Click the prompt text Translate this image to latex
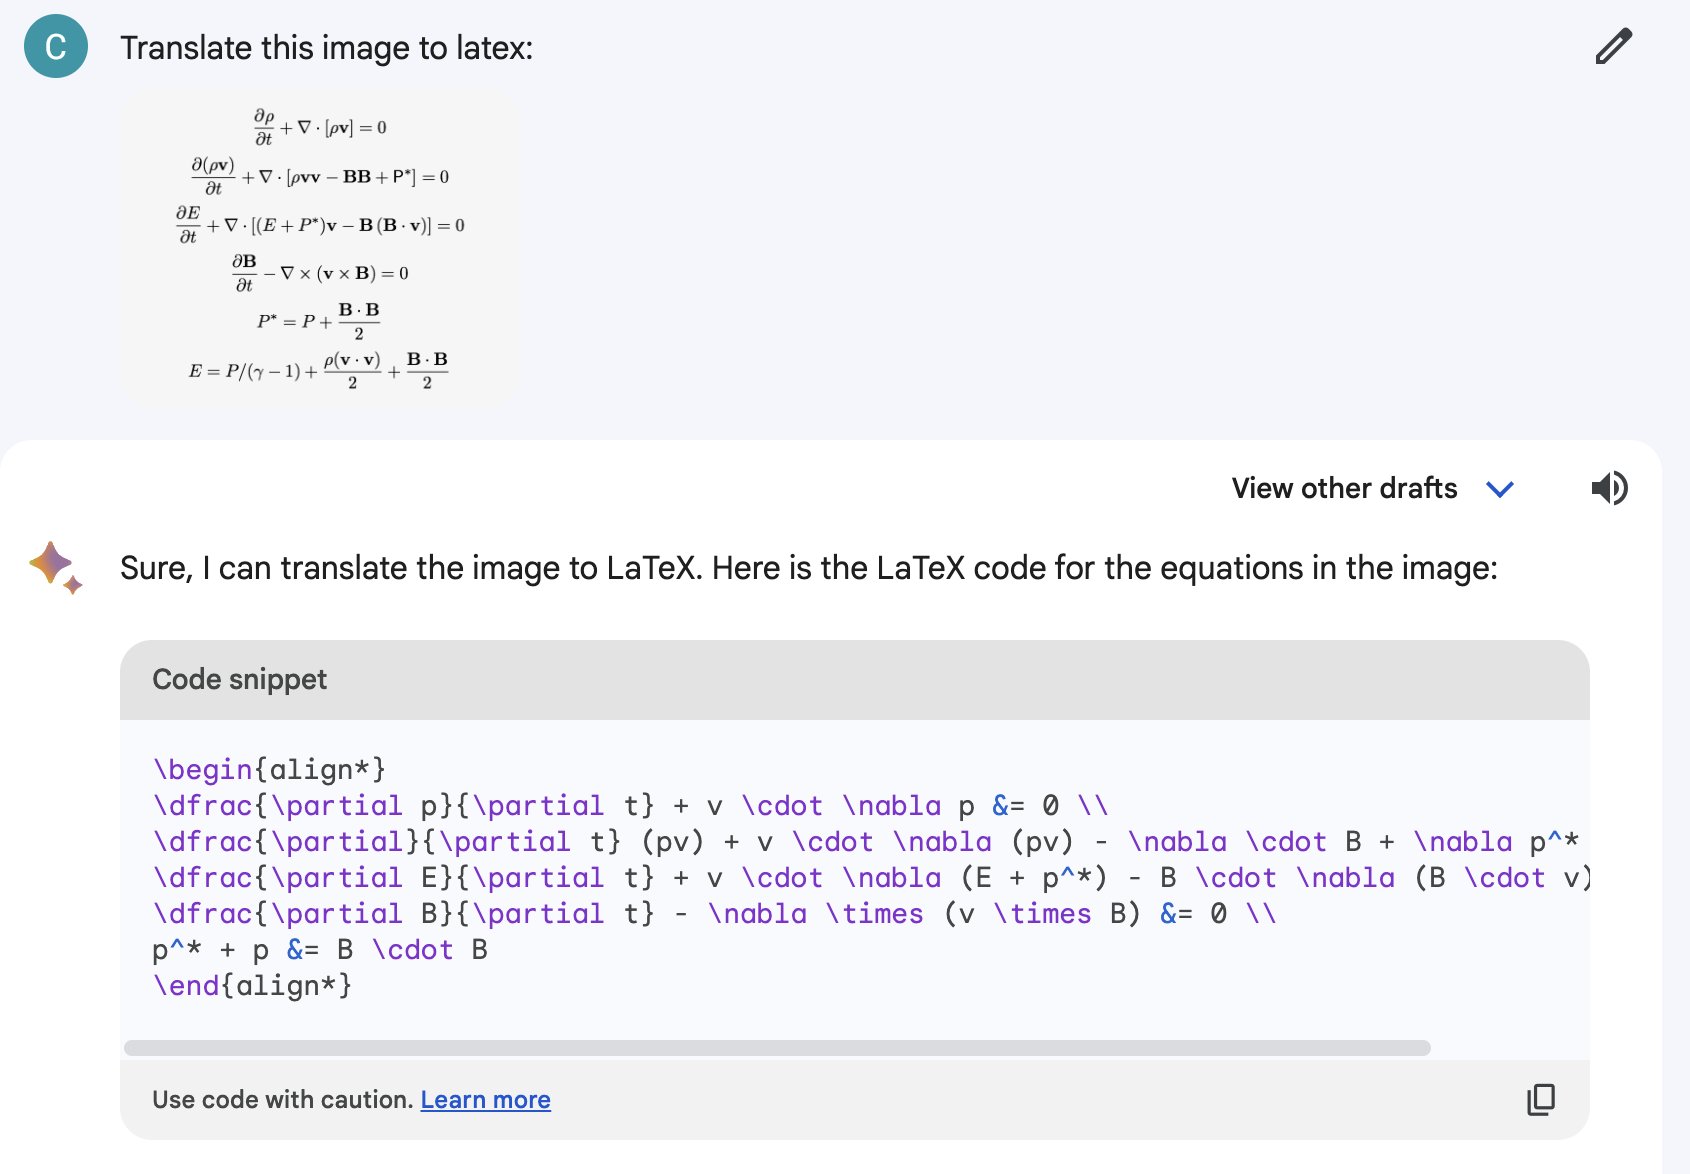1690x1174 pixels. pyautogui.click(x=326, y=48)
